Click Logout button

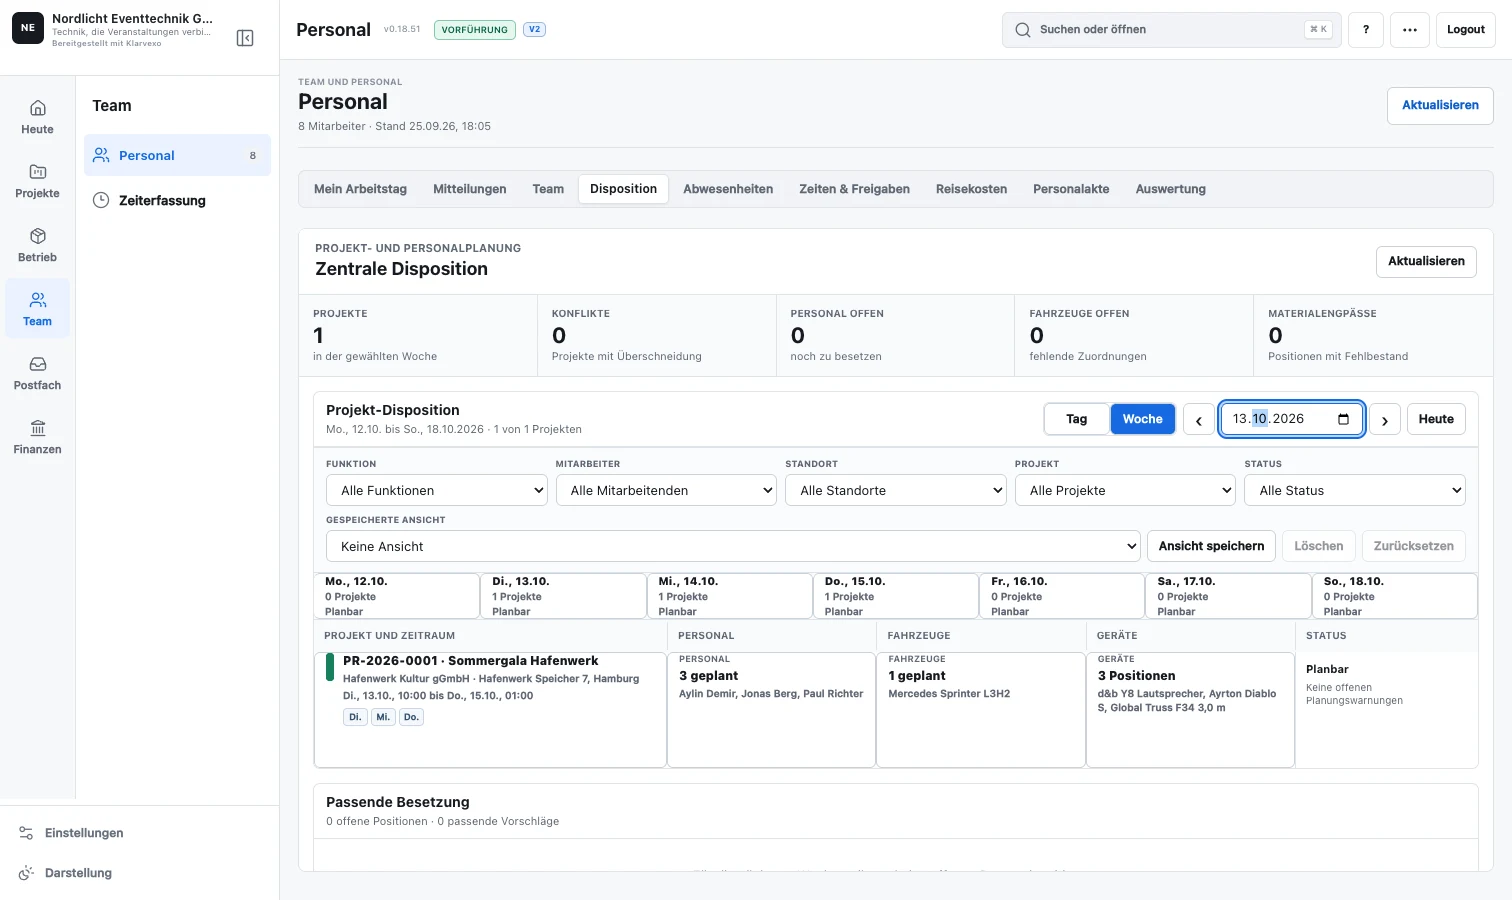point(1465,30)
